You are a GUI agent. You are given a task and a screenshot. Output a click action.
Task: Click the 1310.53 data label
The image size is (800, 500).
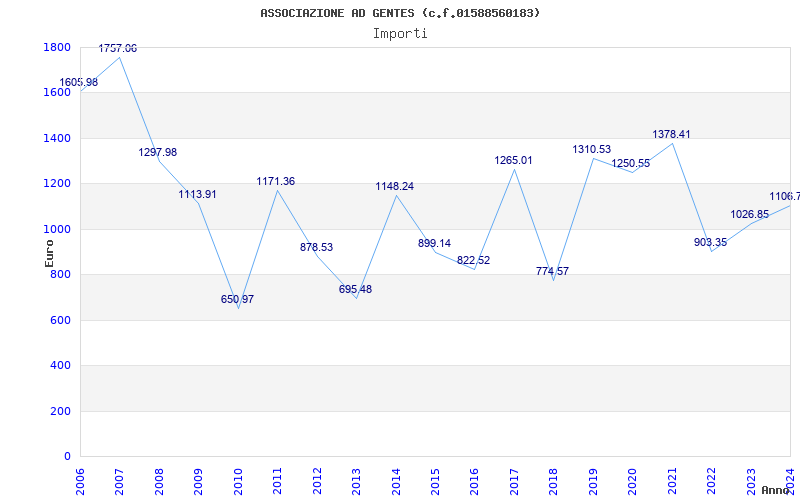pos(592,149)
